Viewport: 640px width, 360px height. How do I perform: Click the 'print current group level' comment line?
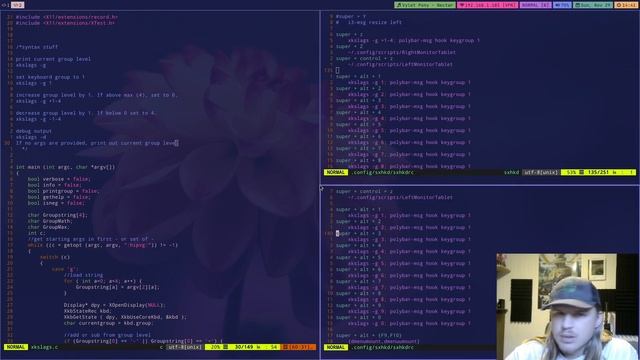click(53, 59)
